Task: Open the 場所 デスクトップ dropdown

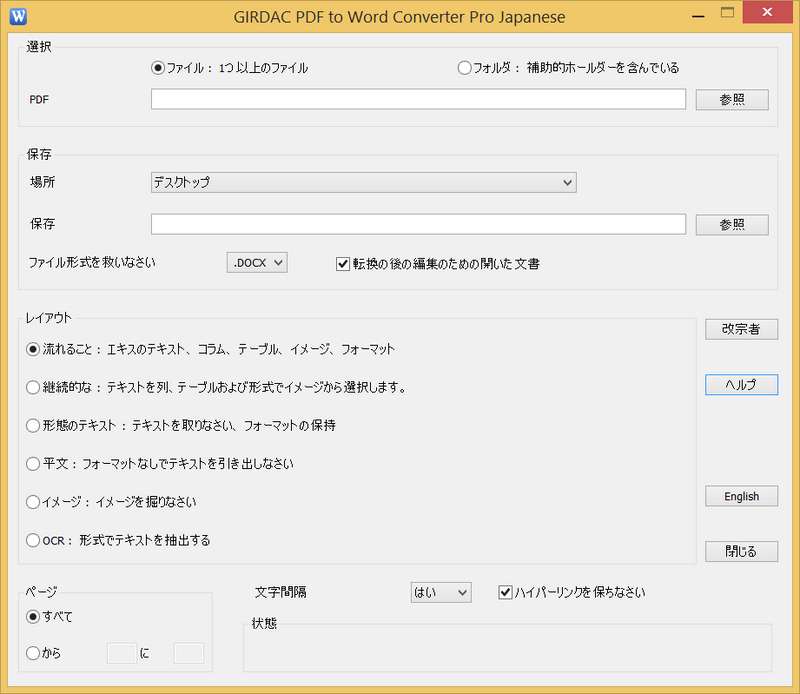Action: (x=362, y=182)
